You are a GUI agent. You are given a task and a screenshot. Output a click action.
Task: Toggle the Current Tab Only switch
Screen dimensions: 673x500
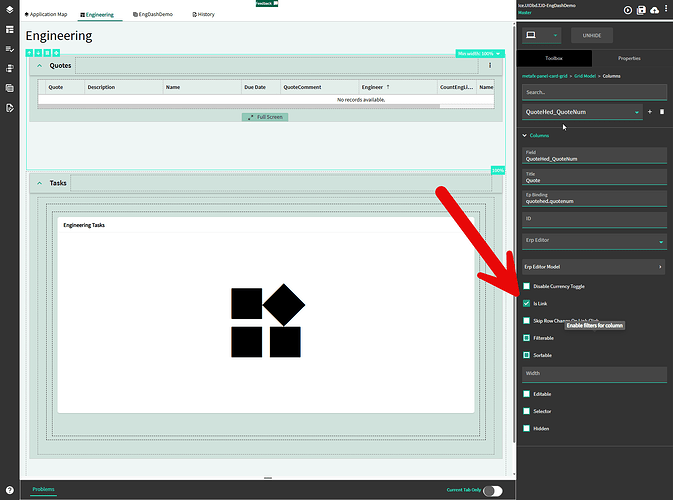click(x=493, y=491)
